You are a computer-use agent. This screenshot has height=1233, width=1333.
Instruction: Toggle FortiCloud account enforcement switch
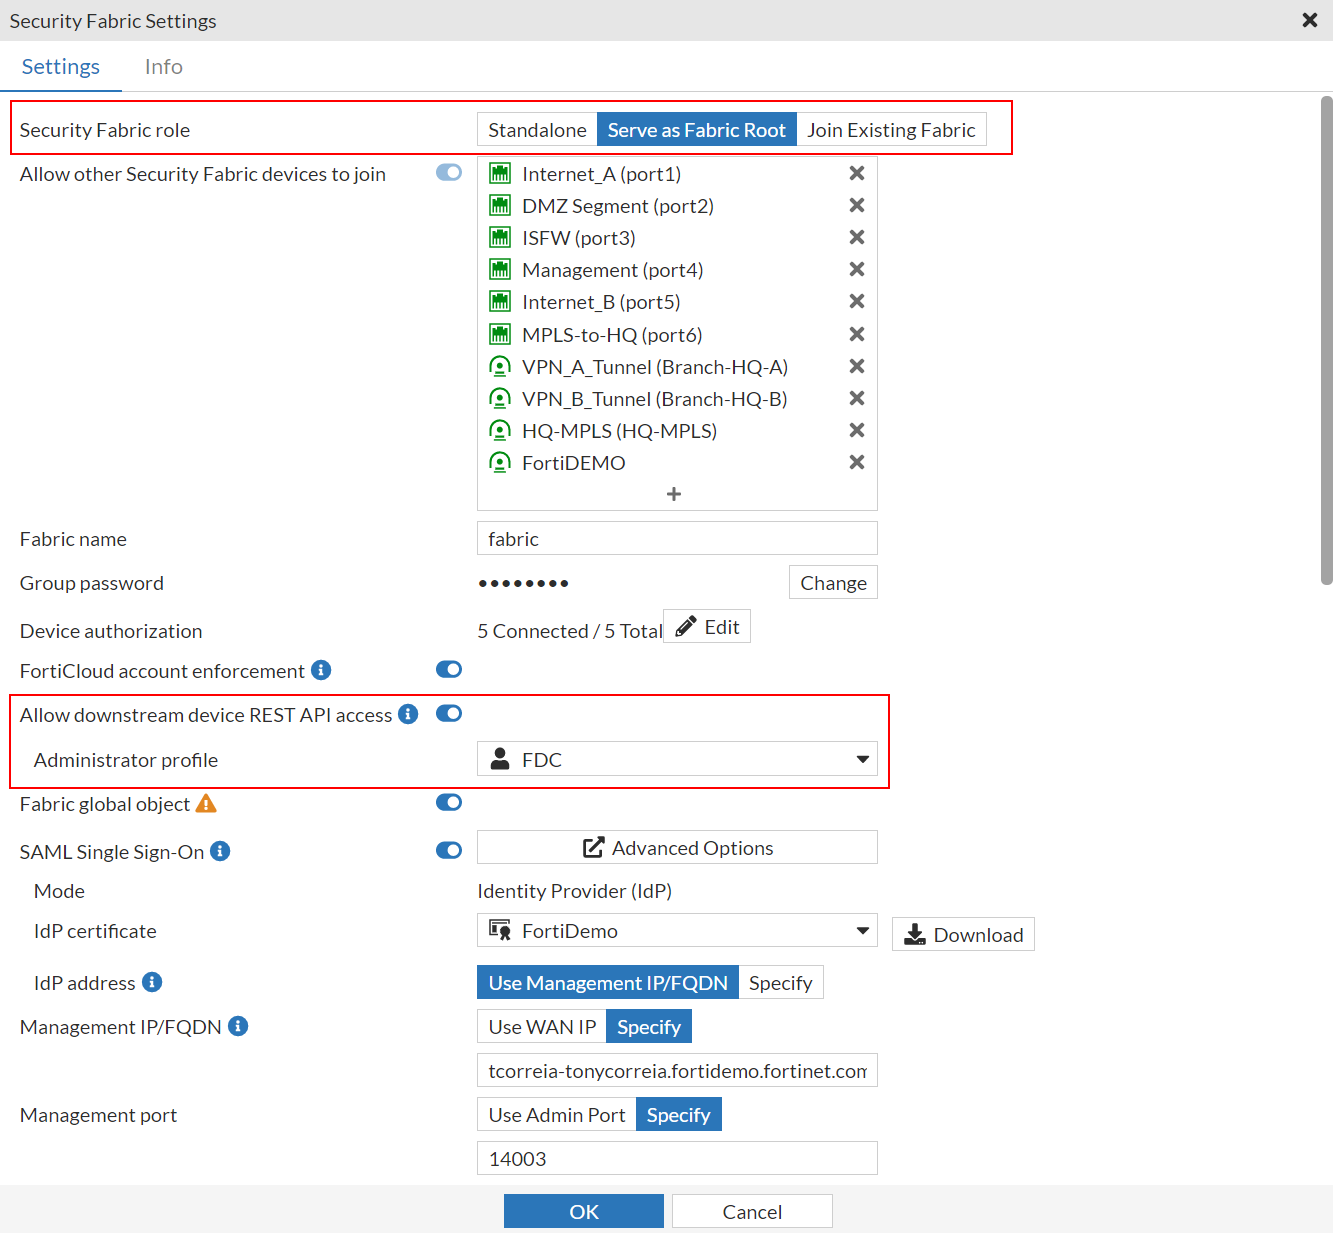[449, 669]
